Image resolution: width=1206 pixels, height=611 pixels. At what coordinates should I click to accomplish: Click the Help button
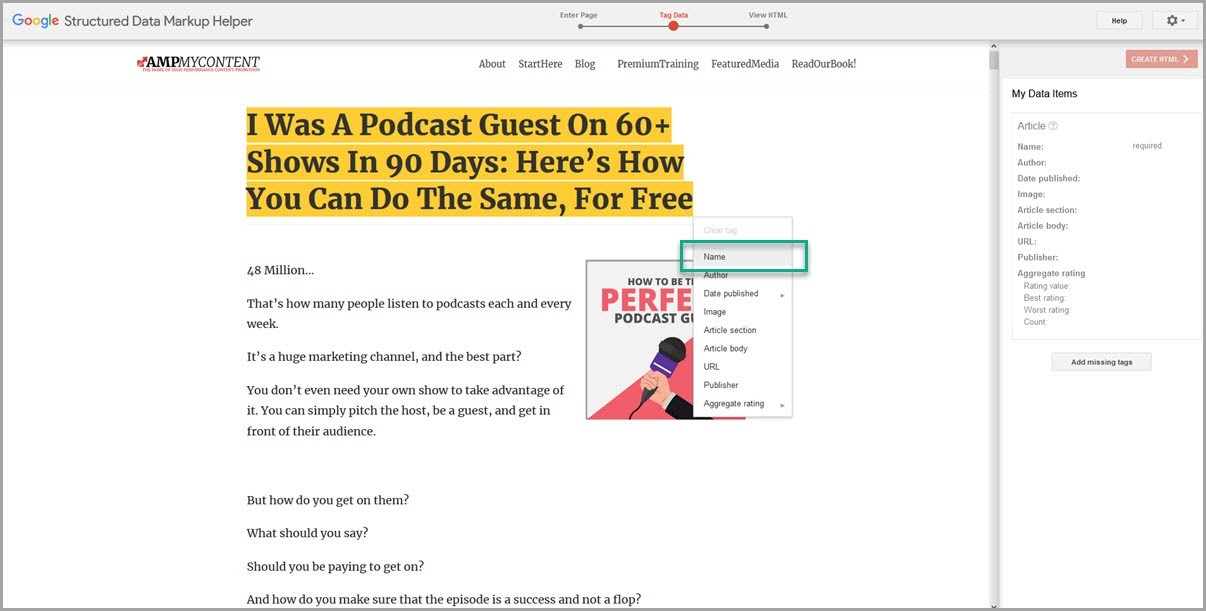[1119, 20]
